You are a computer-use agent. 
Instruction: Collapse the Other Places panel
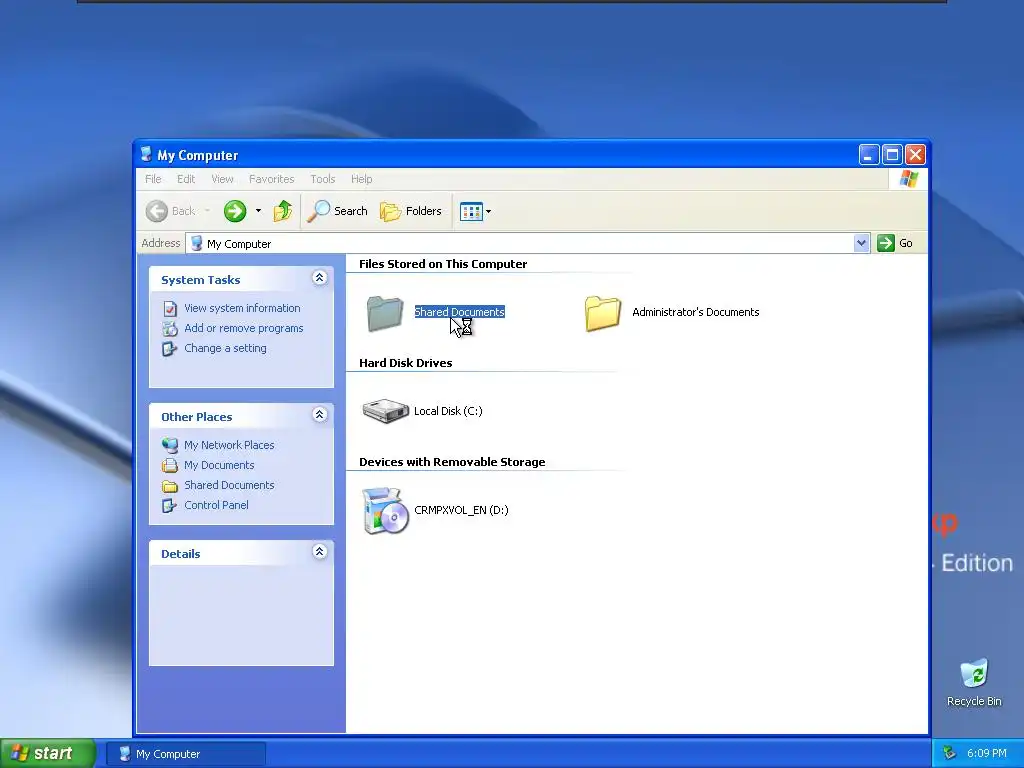click(x=319, y=415)
